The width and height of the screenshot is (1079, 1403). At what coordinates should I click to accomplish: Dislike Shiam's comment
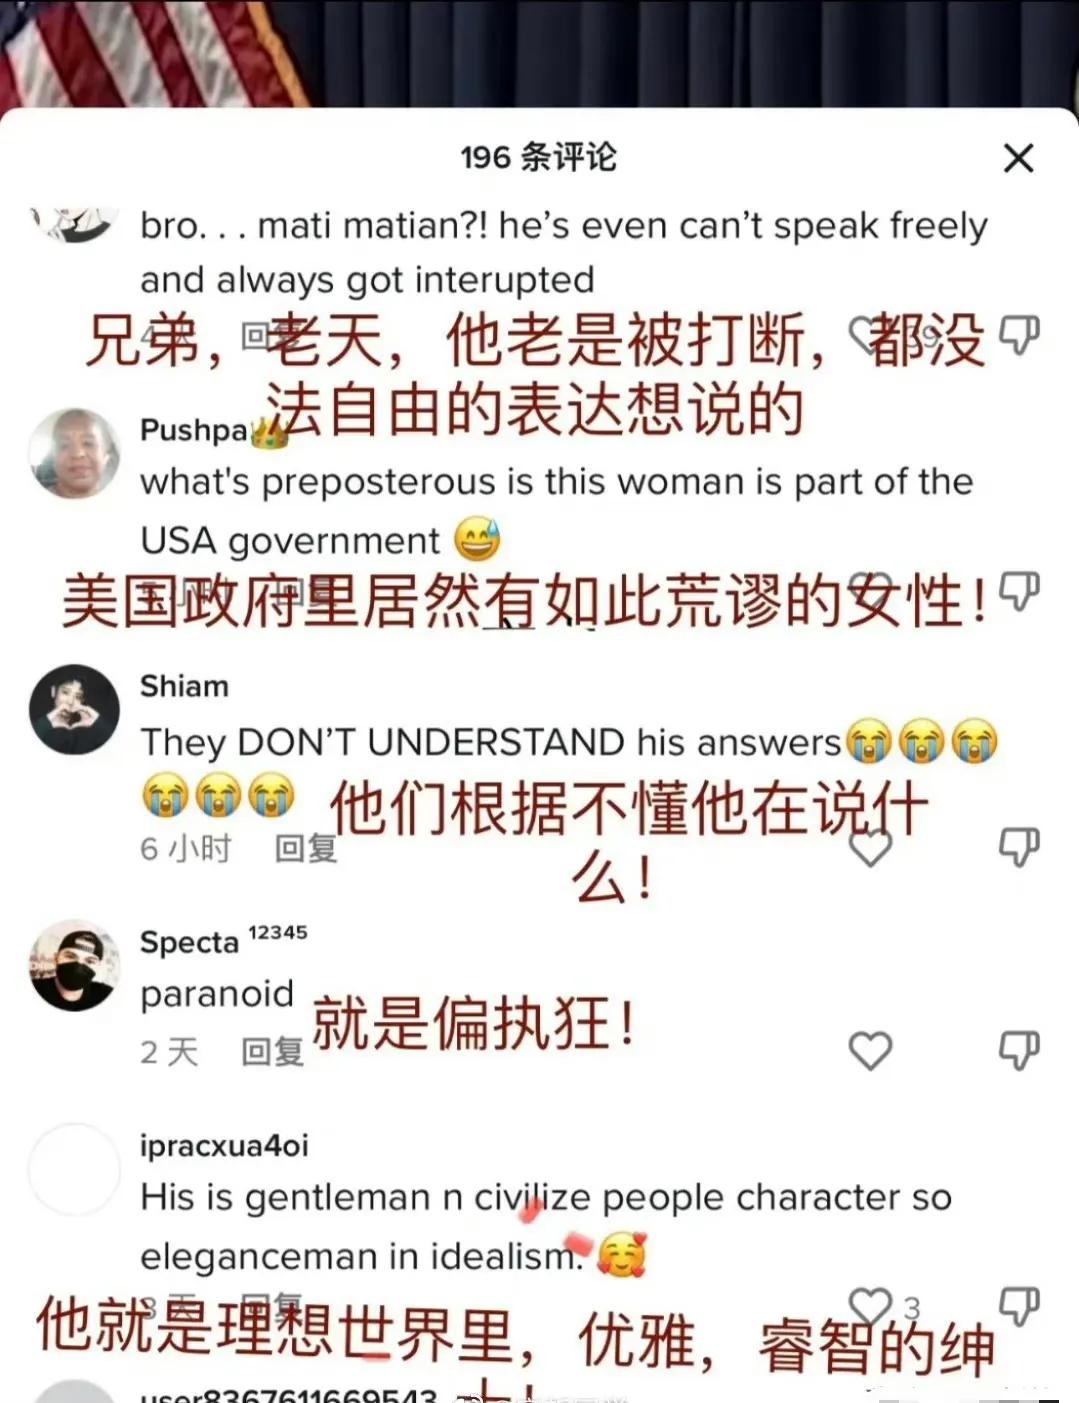pyautogui.click(x=1019, y=847)
